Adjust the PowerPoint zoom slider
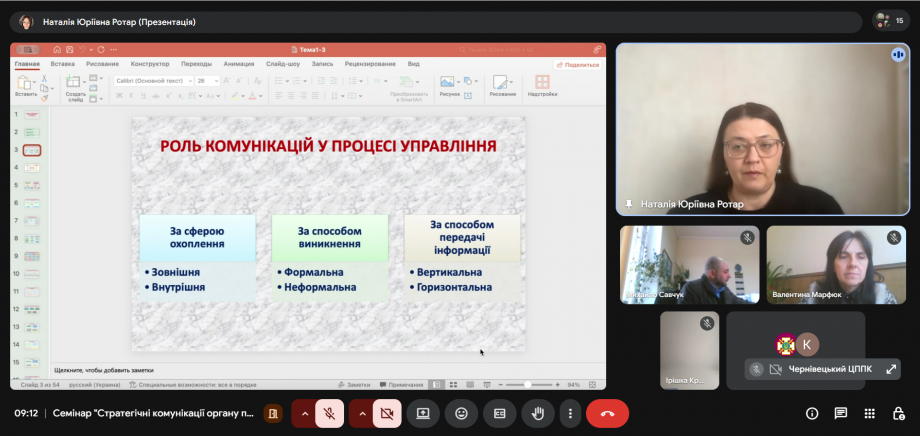The width and height of the screenshot is (920, 436). (x=528, y=384)
